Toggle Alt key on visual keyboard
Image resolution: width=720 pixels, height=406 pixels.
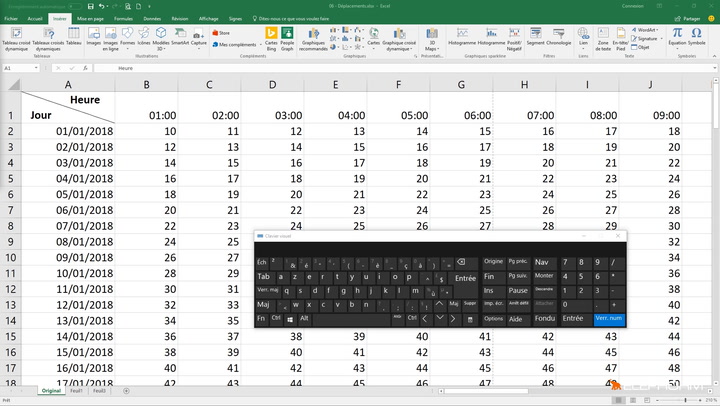pyautogui.click(x=304, y=319)
